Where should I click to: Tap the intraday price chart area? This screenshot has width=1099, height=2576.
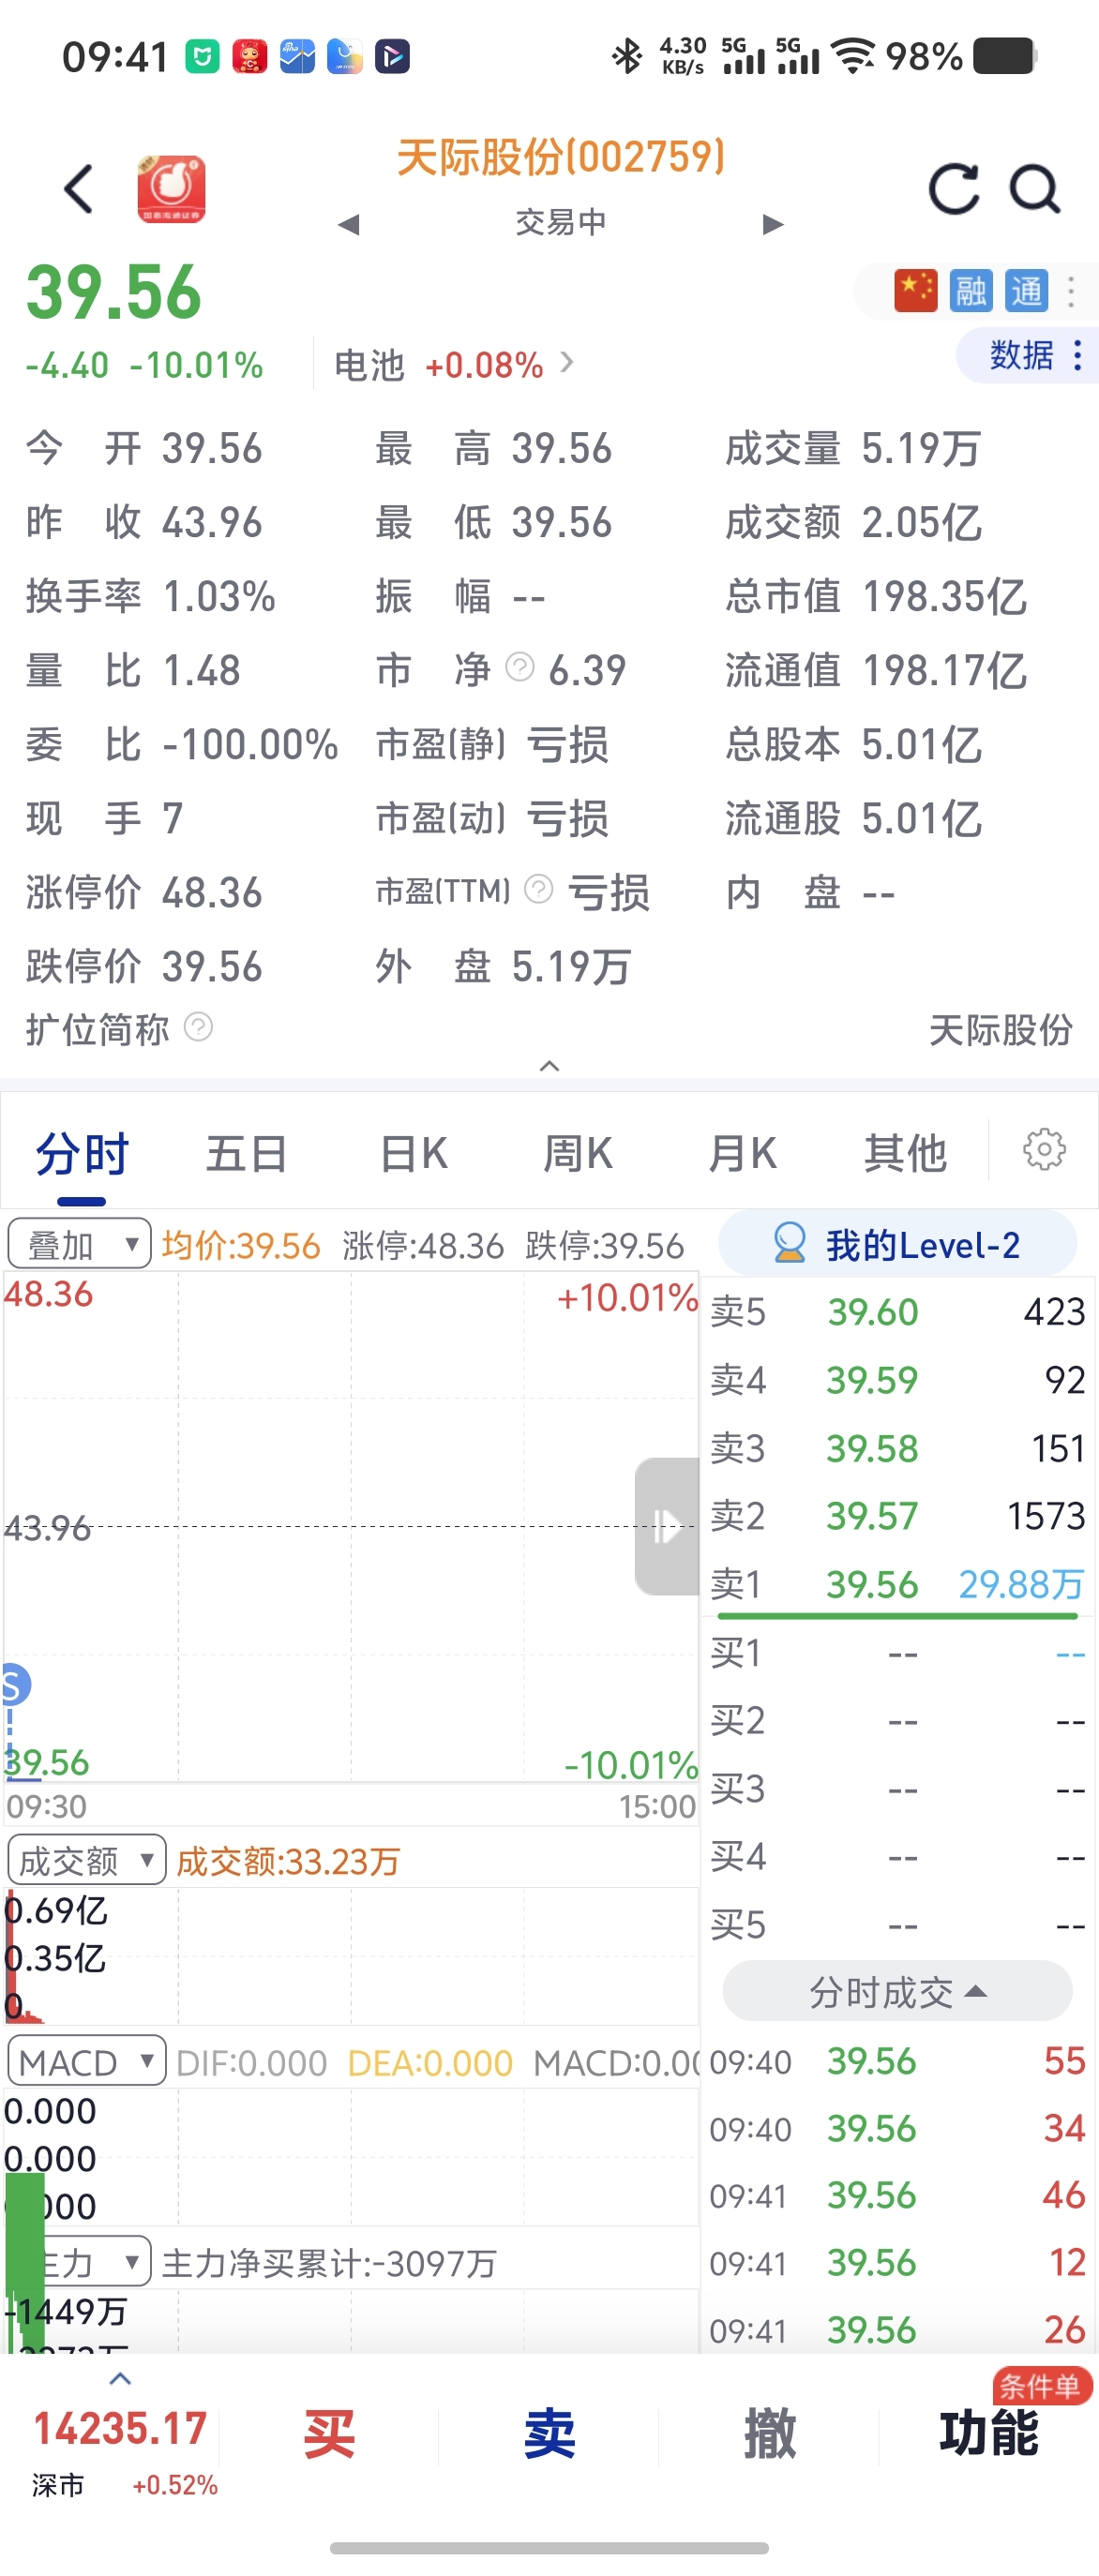coord(350,1526)
